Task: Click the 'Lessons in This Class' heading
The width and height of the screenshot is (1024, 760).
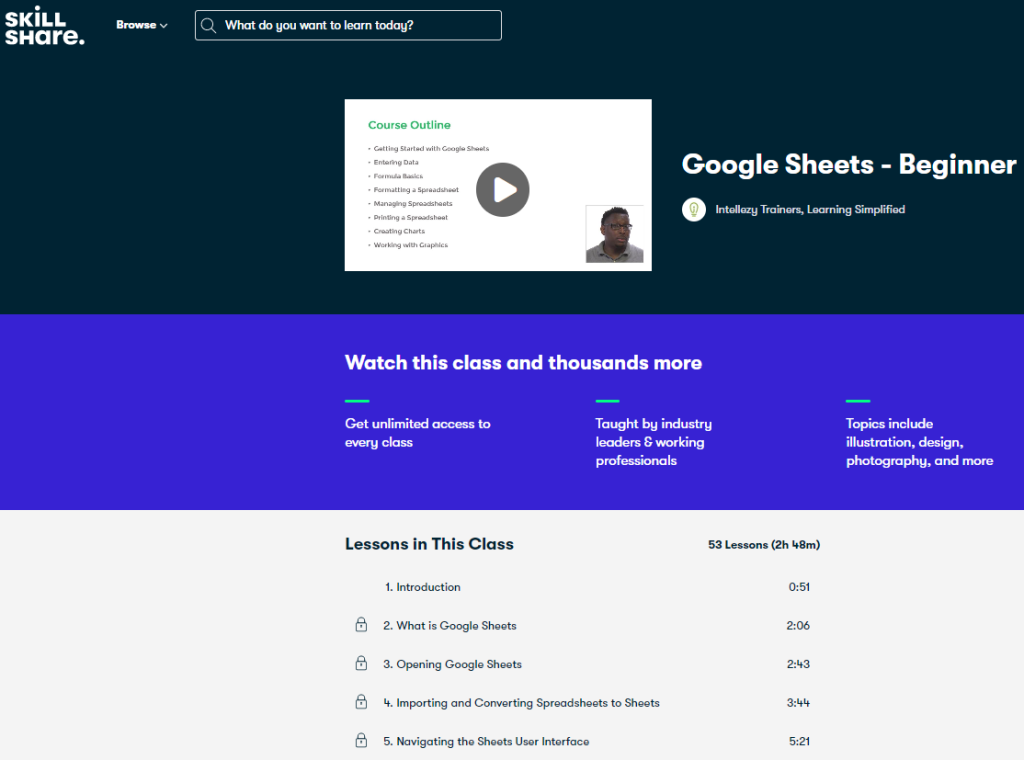Action: pyautogui.click(x=429, y=544)
